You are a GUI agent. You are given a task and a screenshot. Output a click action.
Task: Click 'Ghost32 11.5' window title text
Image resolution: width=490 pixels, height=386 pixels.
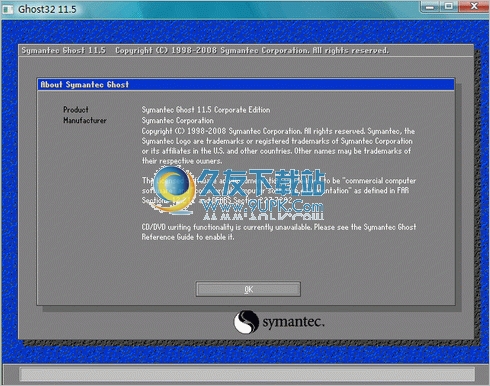click(47, 9)
